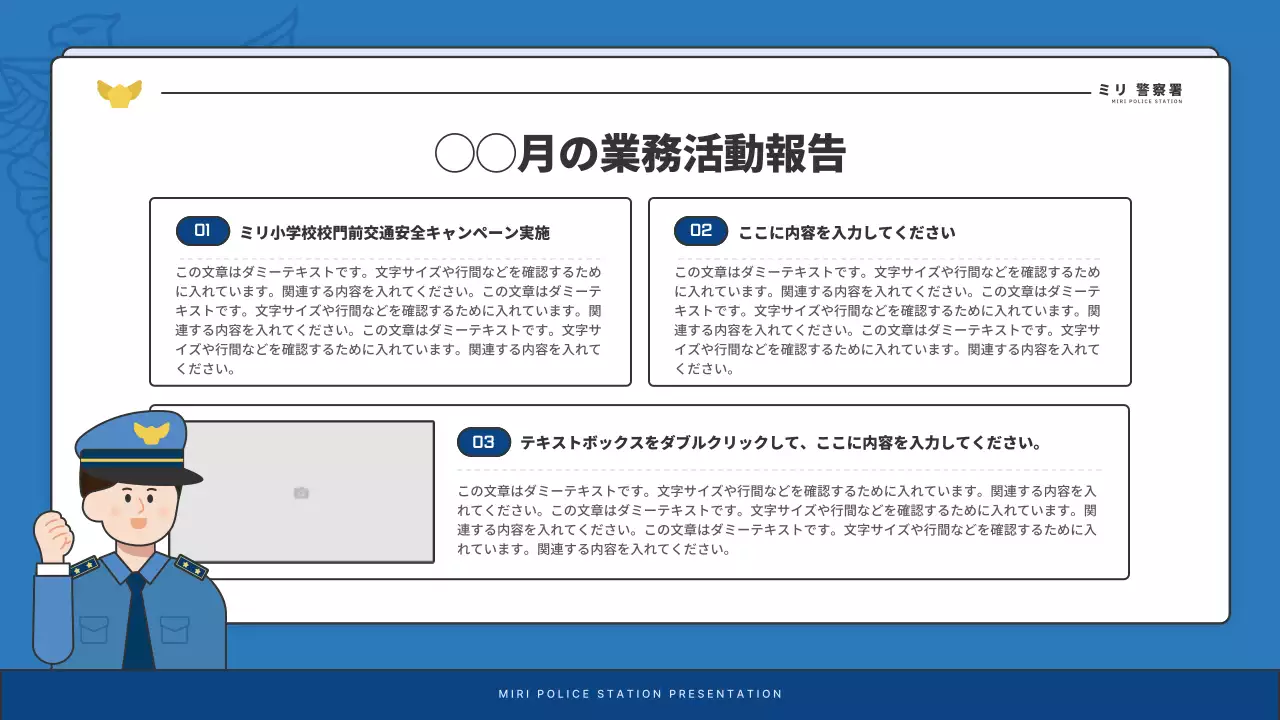The image size is (1280, 720).
Task: Select the "01" number badge
Action: coord(203,231)
